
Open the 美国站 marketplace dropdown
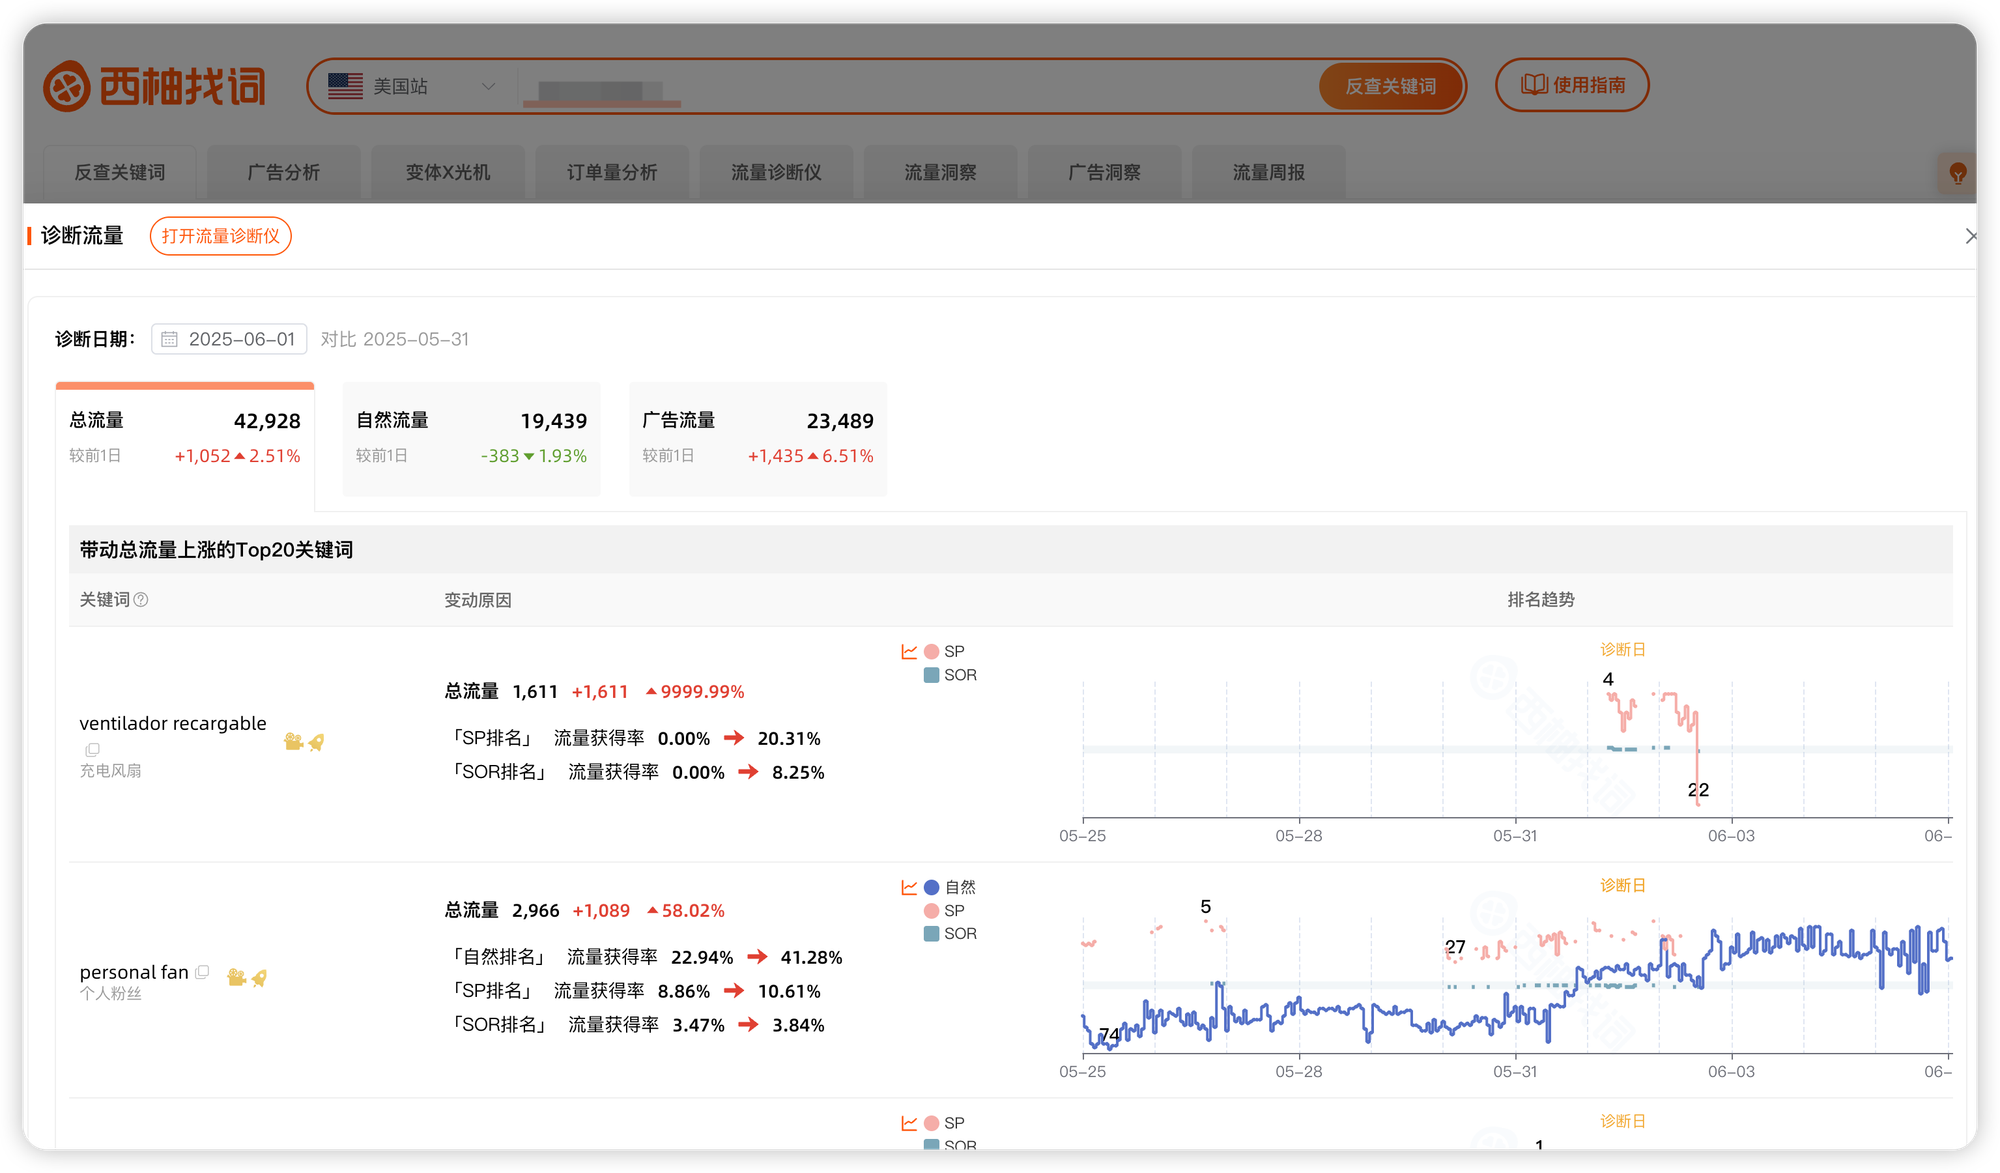coord(412,87)
